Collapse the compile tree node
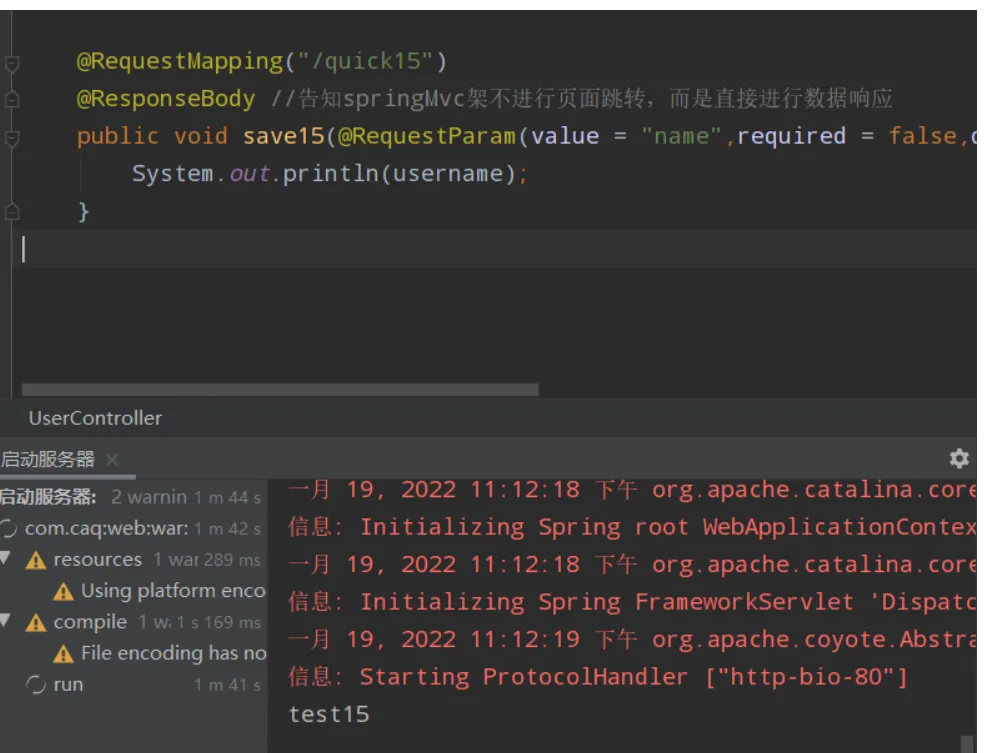This screenshot has width=986, height=753. tap(6, 621)
